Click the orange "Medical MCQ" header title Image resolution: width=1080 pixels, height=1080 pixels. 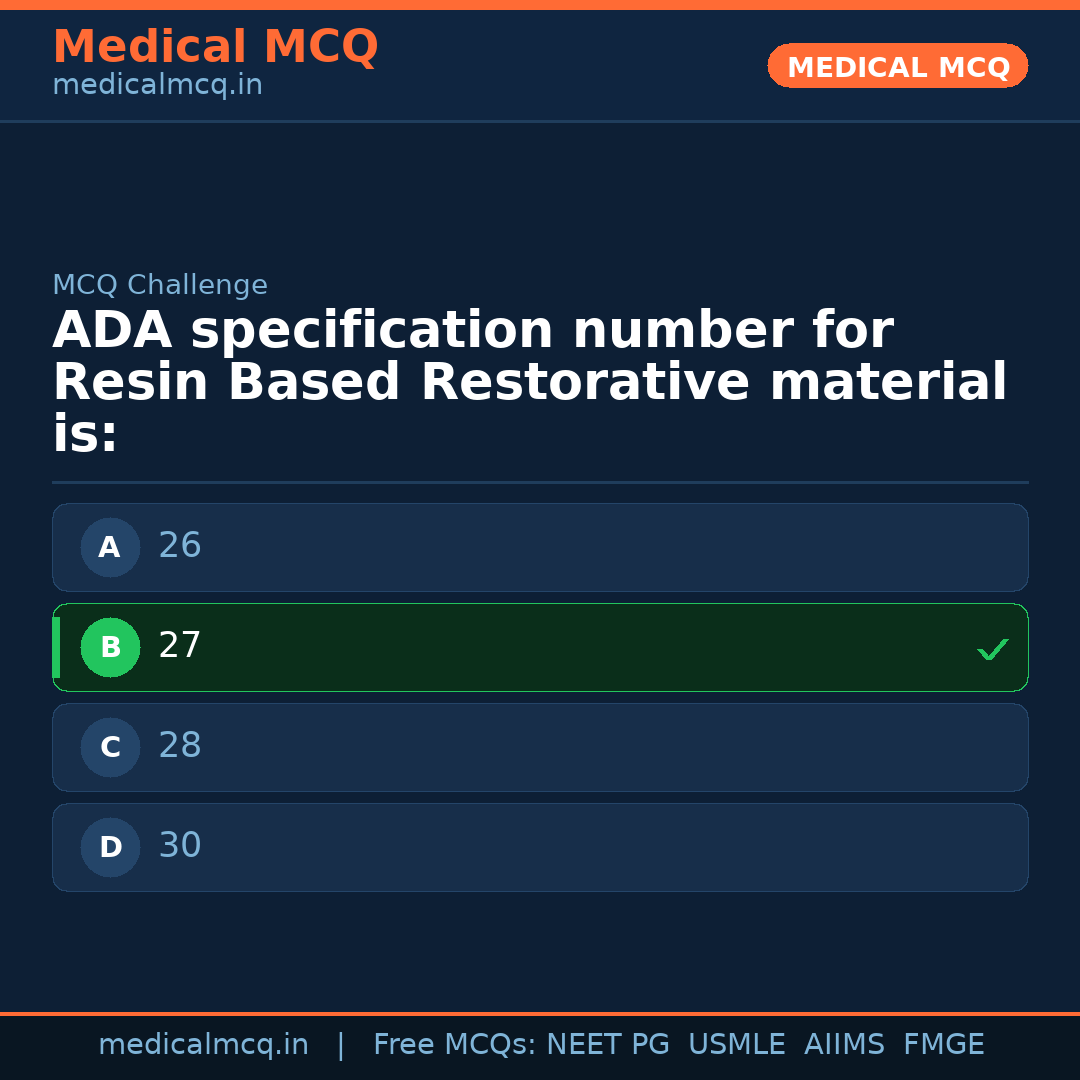pyautogui.click(x=215, y=47)
